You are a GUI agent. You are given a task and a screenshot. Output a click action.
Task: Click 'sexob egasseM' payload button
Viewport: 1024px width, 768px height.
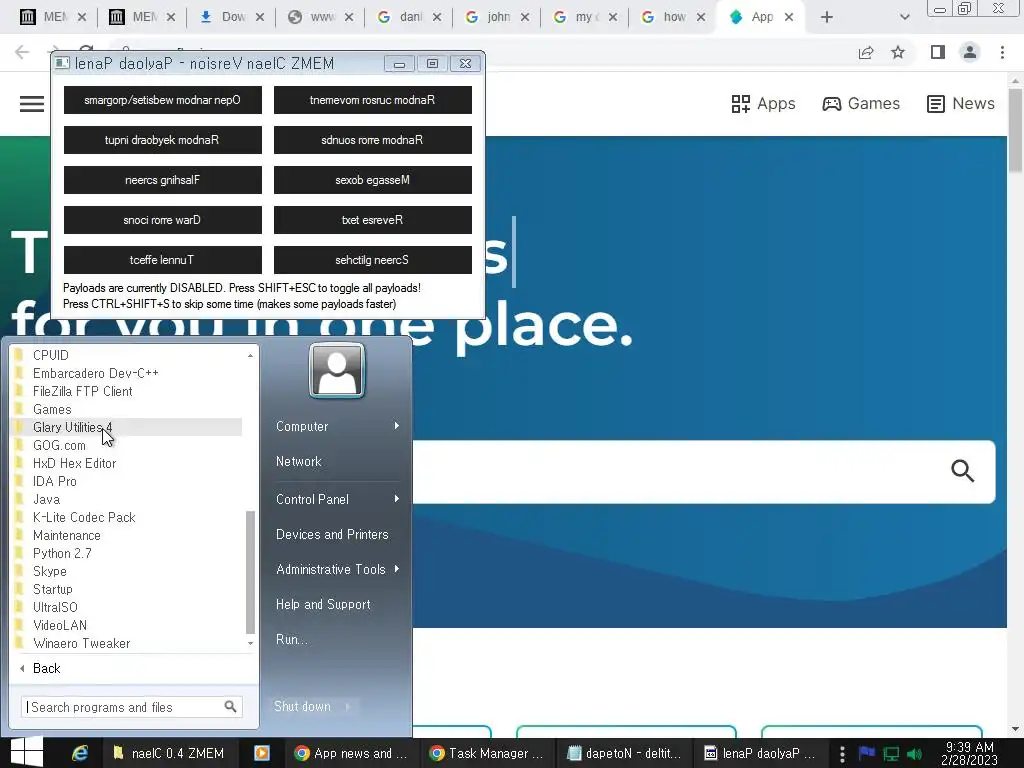tap(372, 180)
